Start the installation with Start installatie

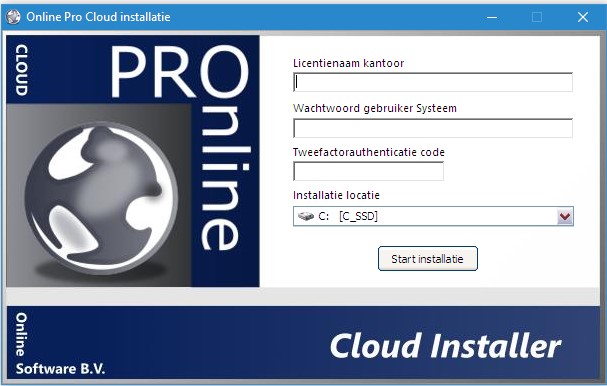428,259
